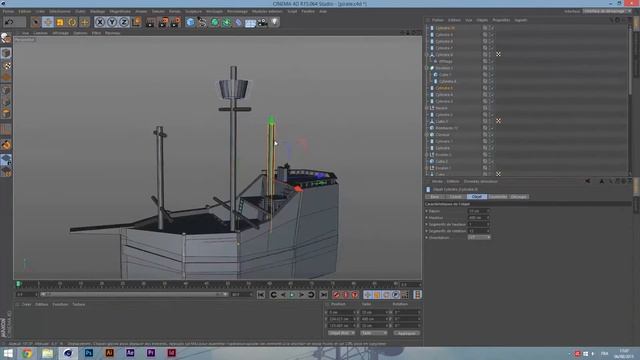Click the green Array modeling objects icon
Screen dimensions: 640x360
click(x=226, y=22)
